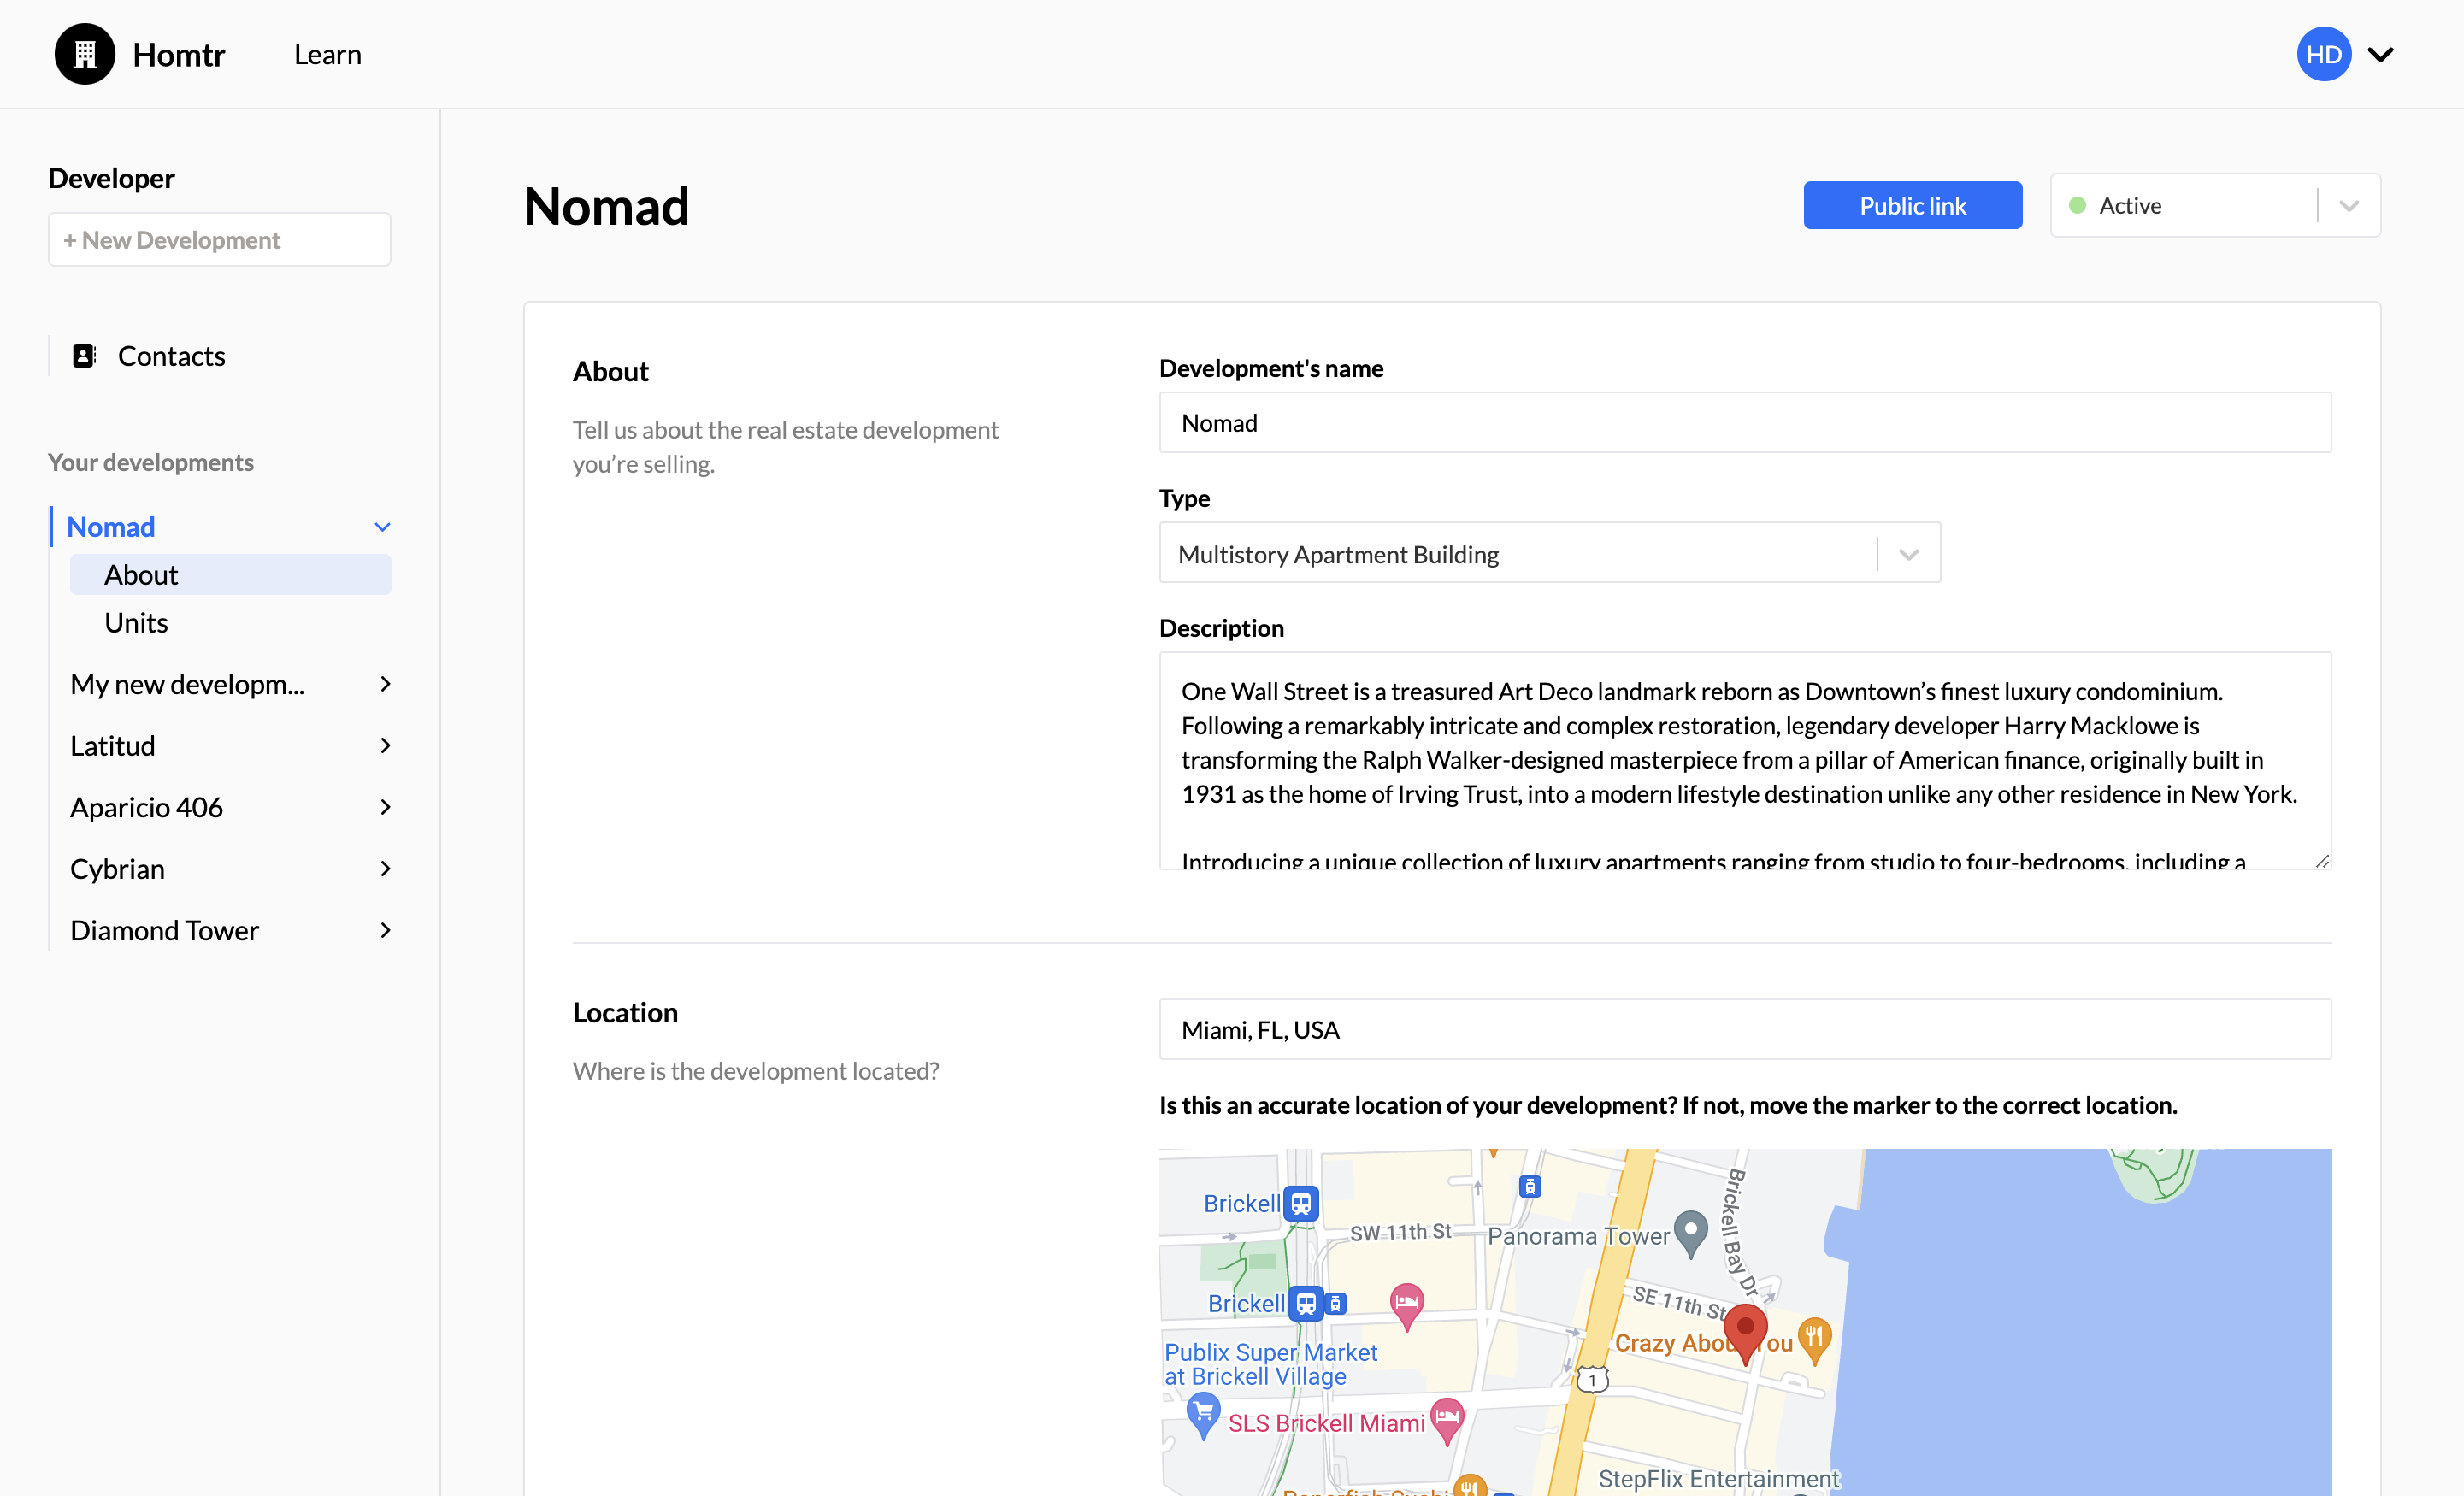Click inside the Description text area
Viewport: 2464px width, 1496px height.
point(1744,760)
